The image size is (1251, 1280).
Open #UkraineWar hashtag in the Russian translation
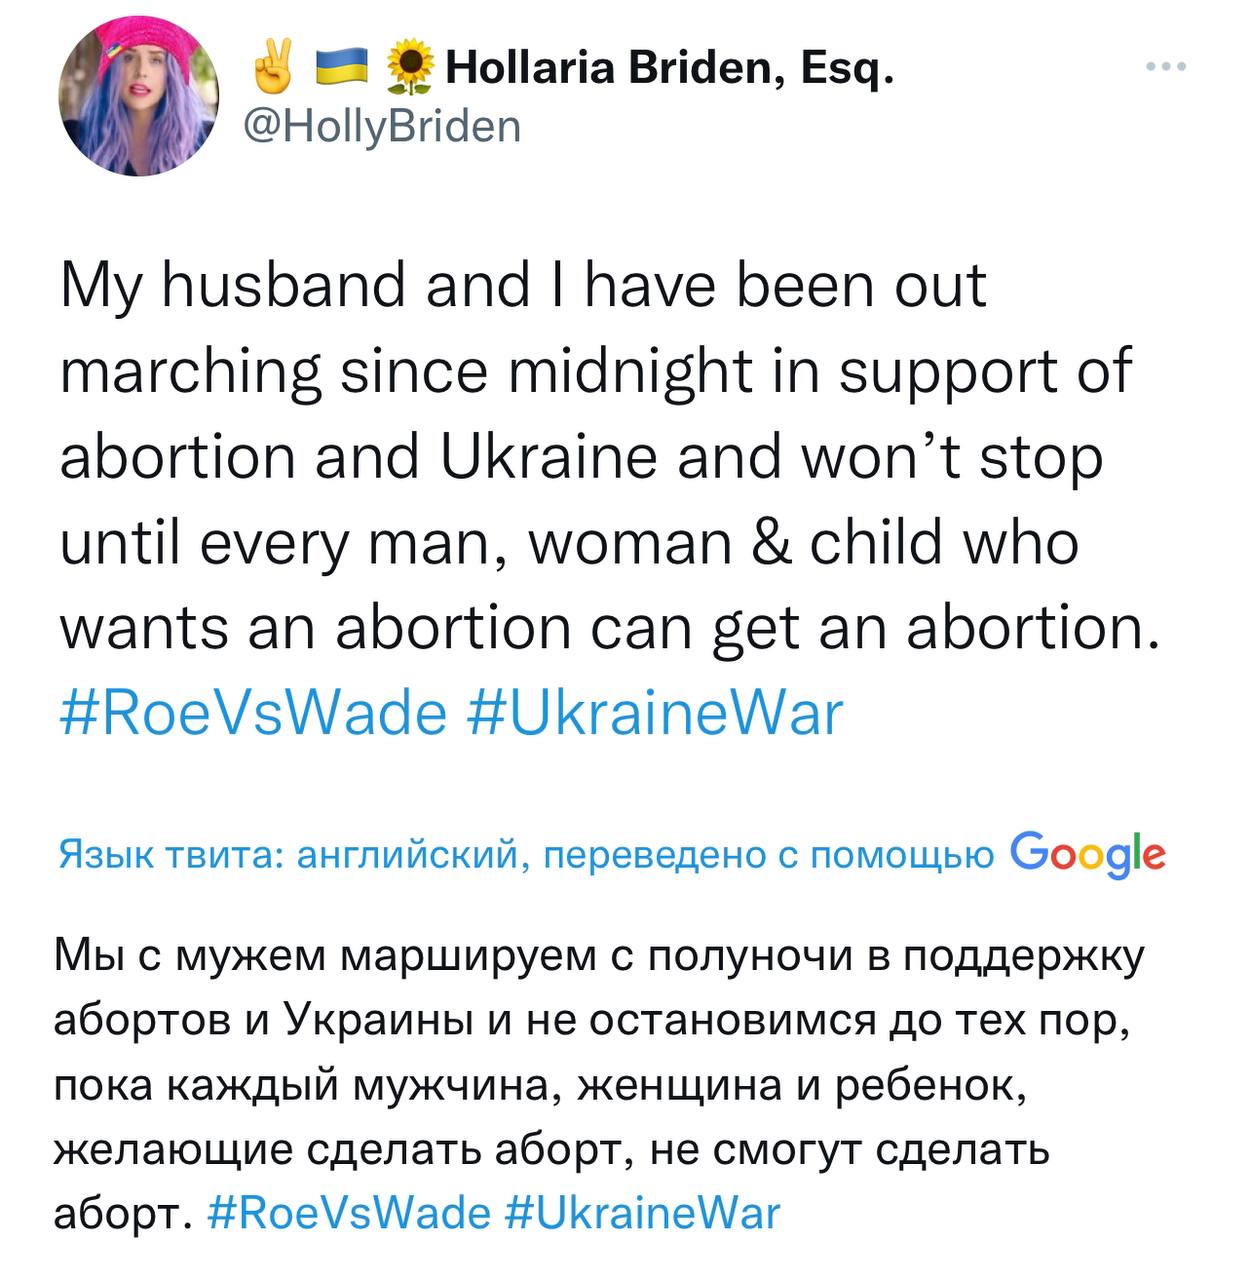tap(644, 1213)
